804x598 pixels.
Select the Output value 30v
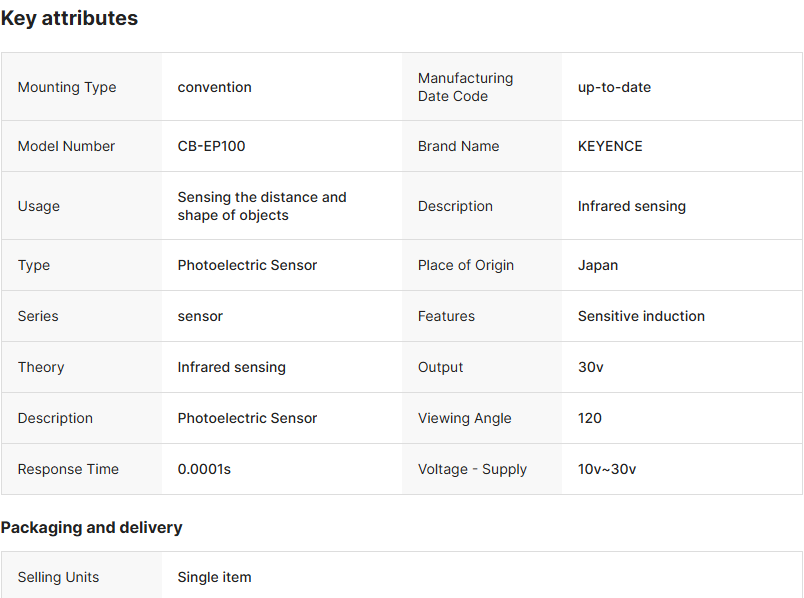click(591, 367)
